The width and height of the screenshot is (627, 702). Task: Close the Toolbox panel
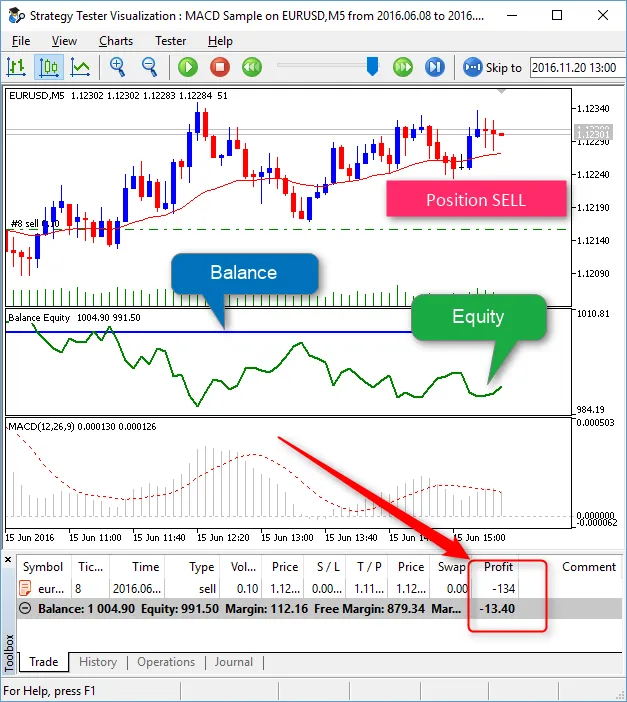[x=9, y=559]
